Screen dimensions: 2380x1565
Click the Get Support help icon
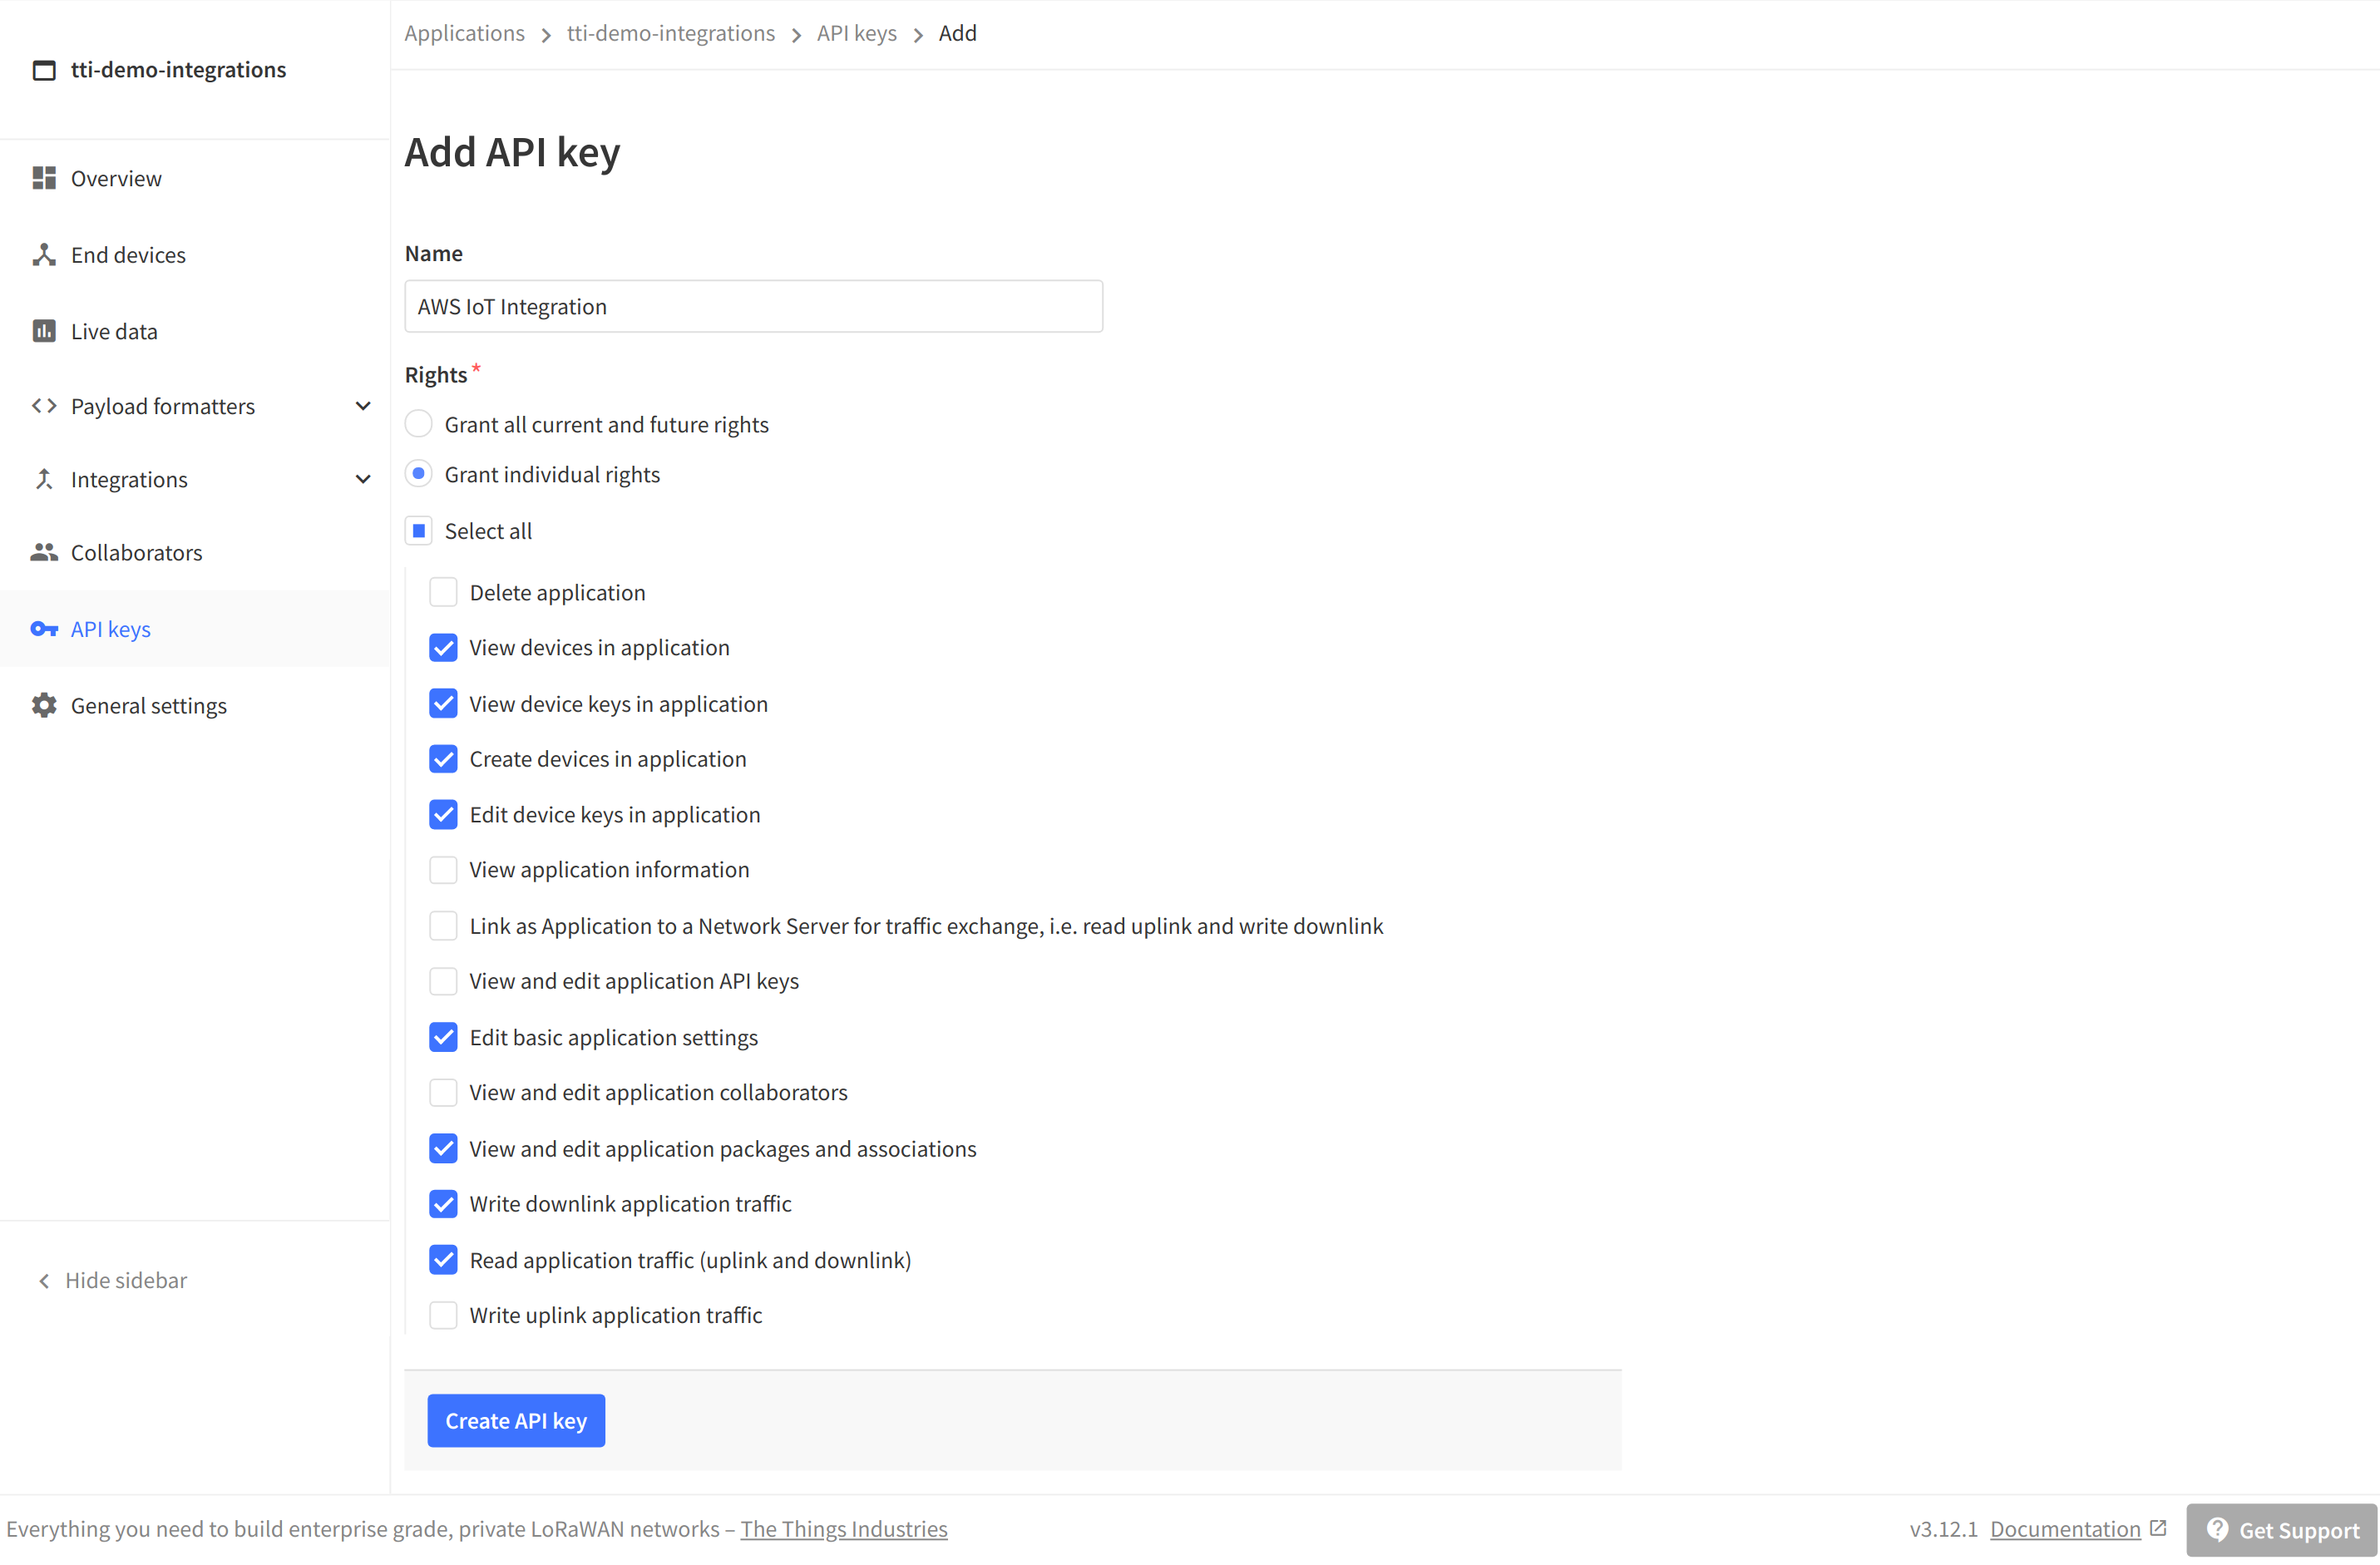2218,1529
